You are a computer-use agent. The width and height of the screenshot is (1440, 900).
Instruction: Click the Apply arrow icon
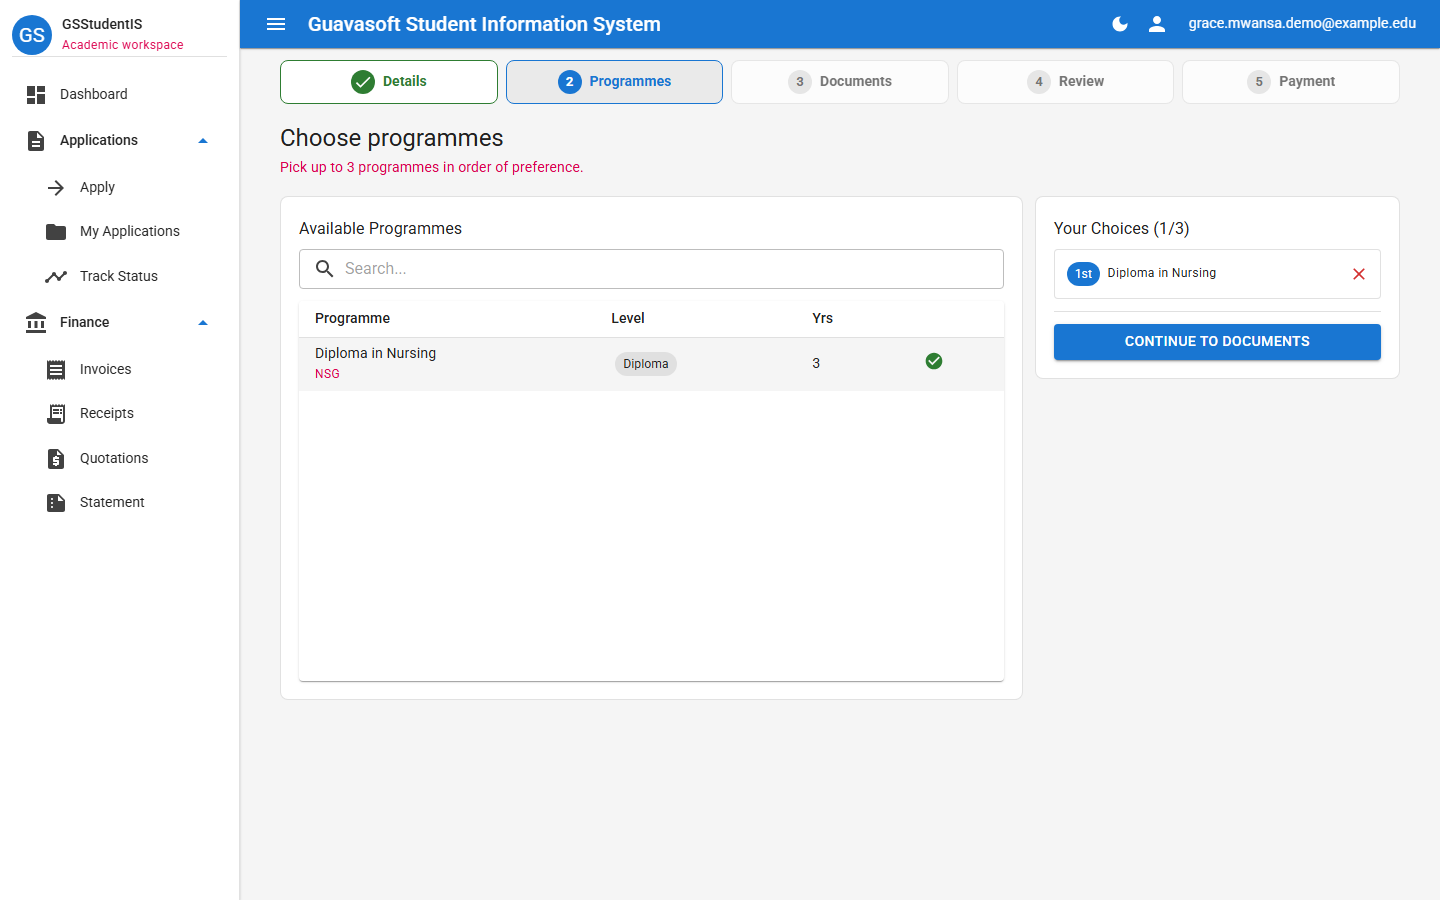(x=56, y=188)
